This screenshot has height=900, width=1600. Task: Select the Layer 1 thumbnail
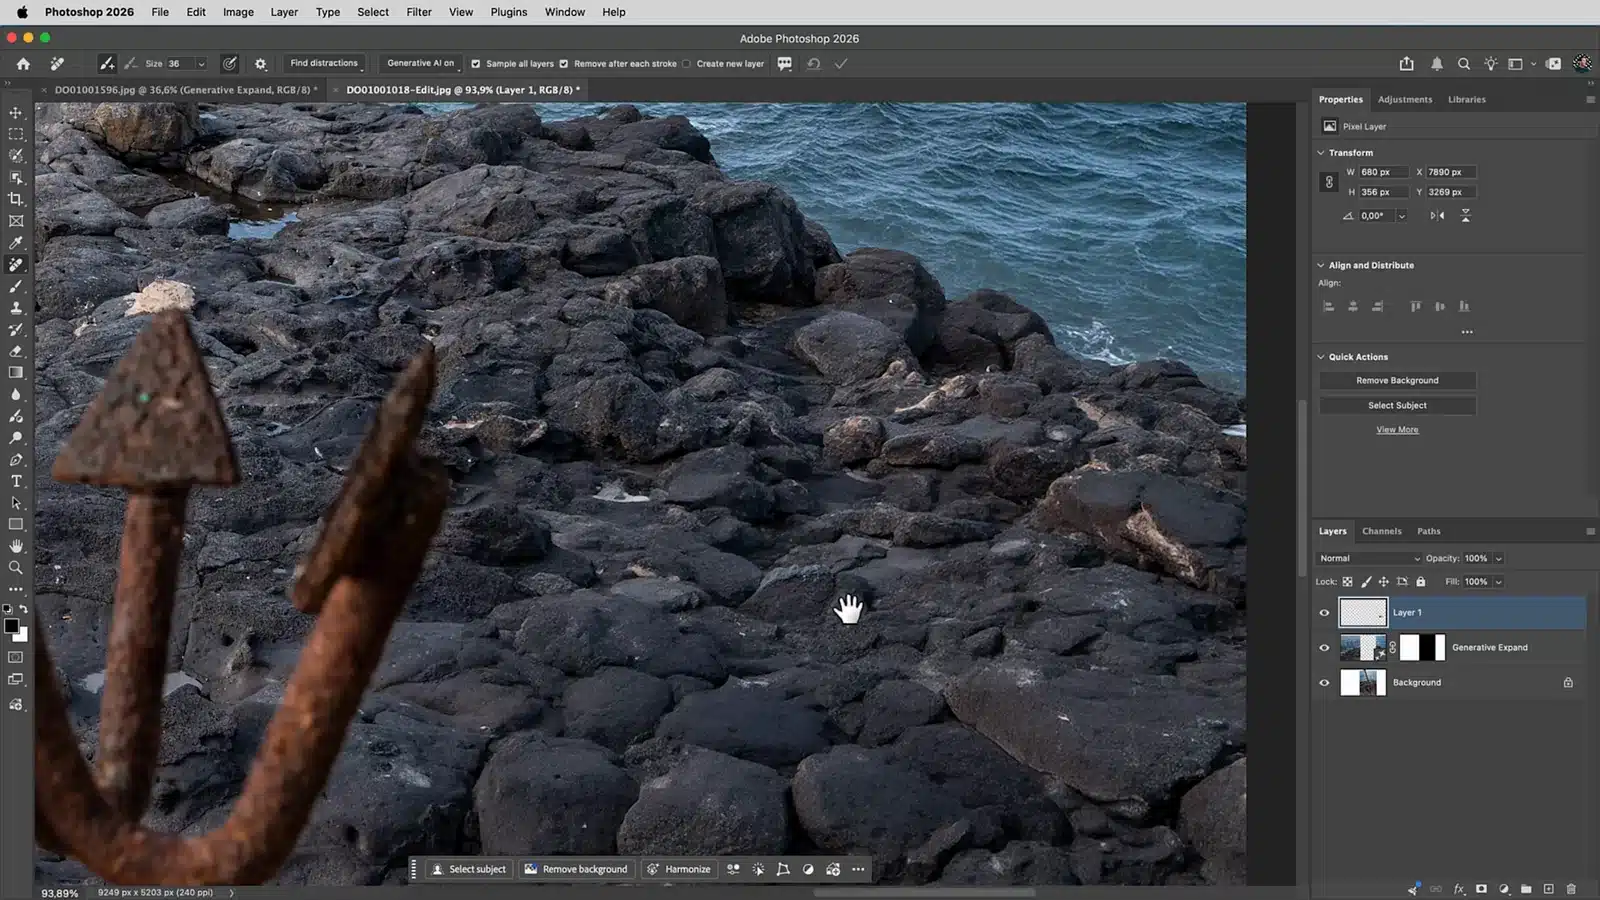(1363, 612)
